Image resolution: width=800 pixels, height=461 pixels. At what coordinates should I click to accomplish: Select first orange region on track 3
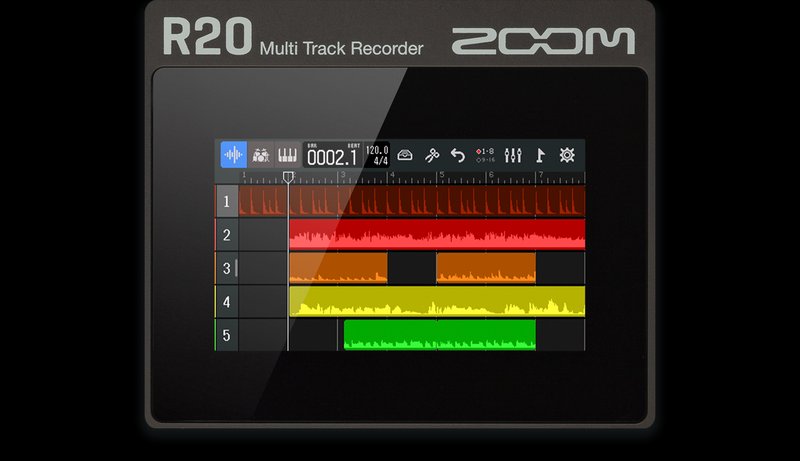[x=338, y=268]
